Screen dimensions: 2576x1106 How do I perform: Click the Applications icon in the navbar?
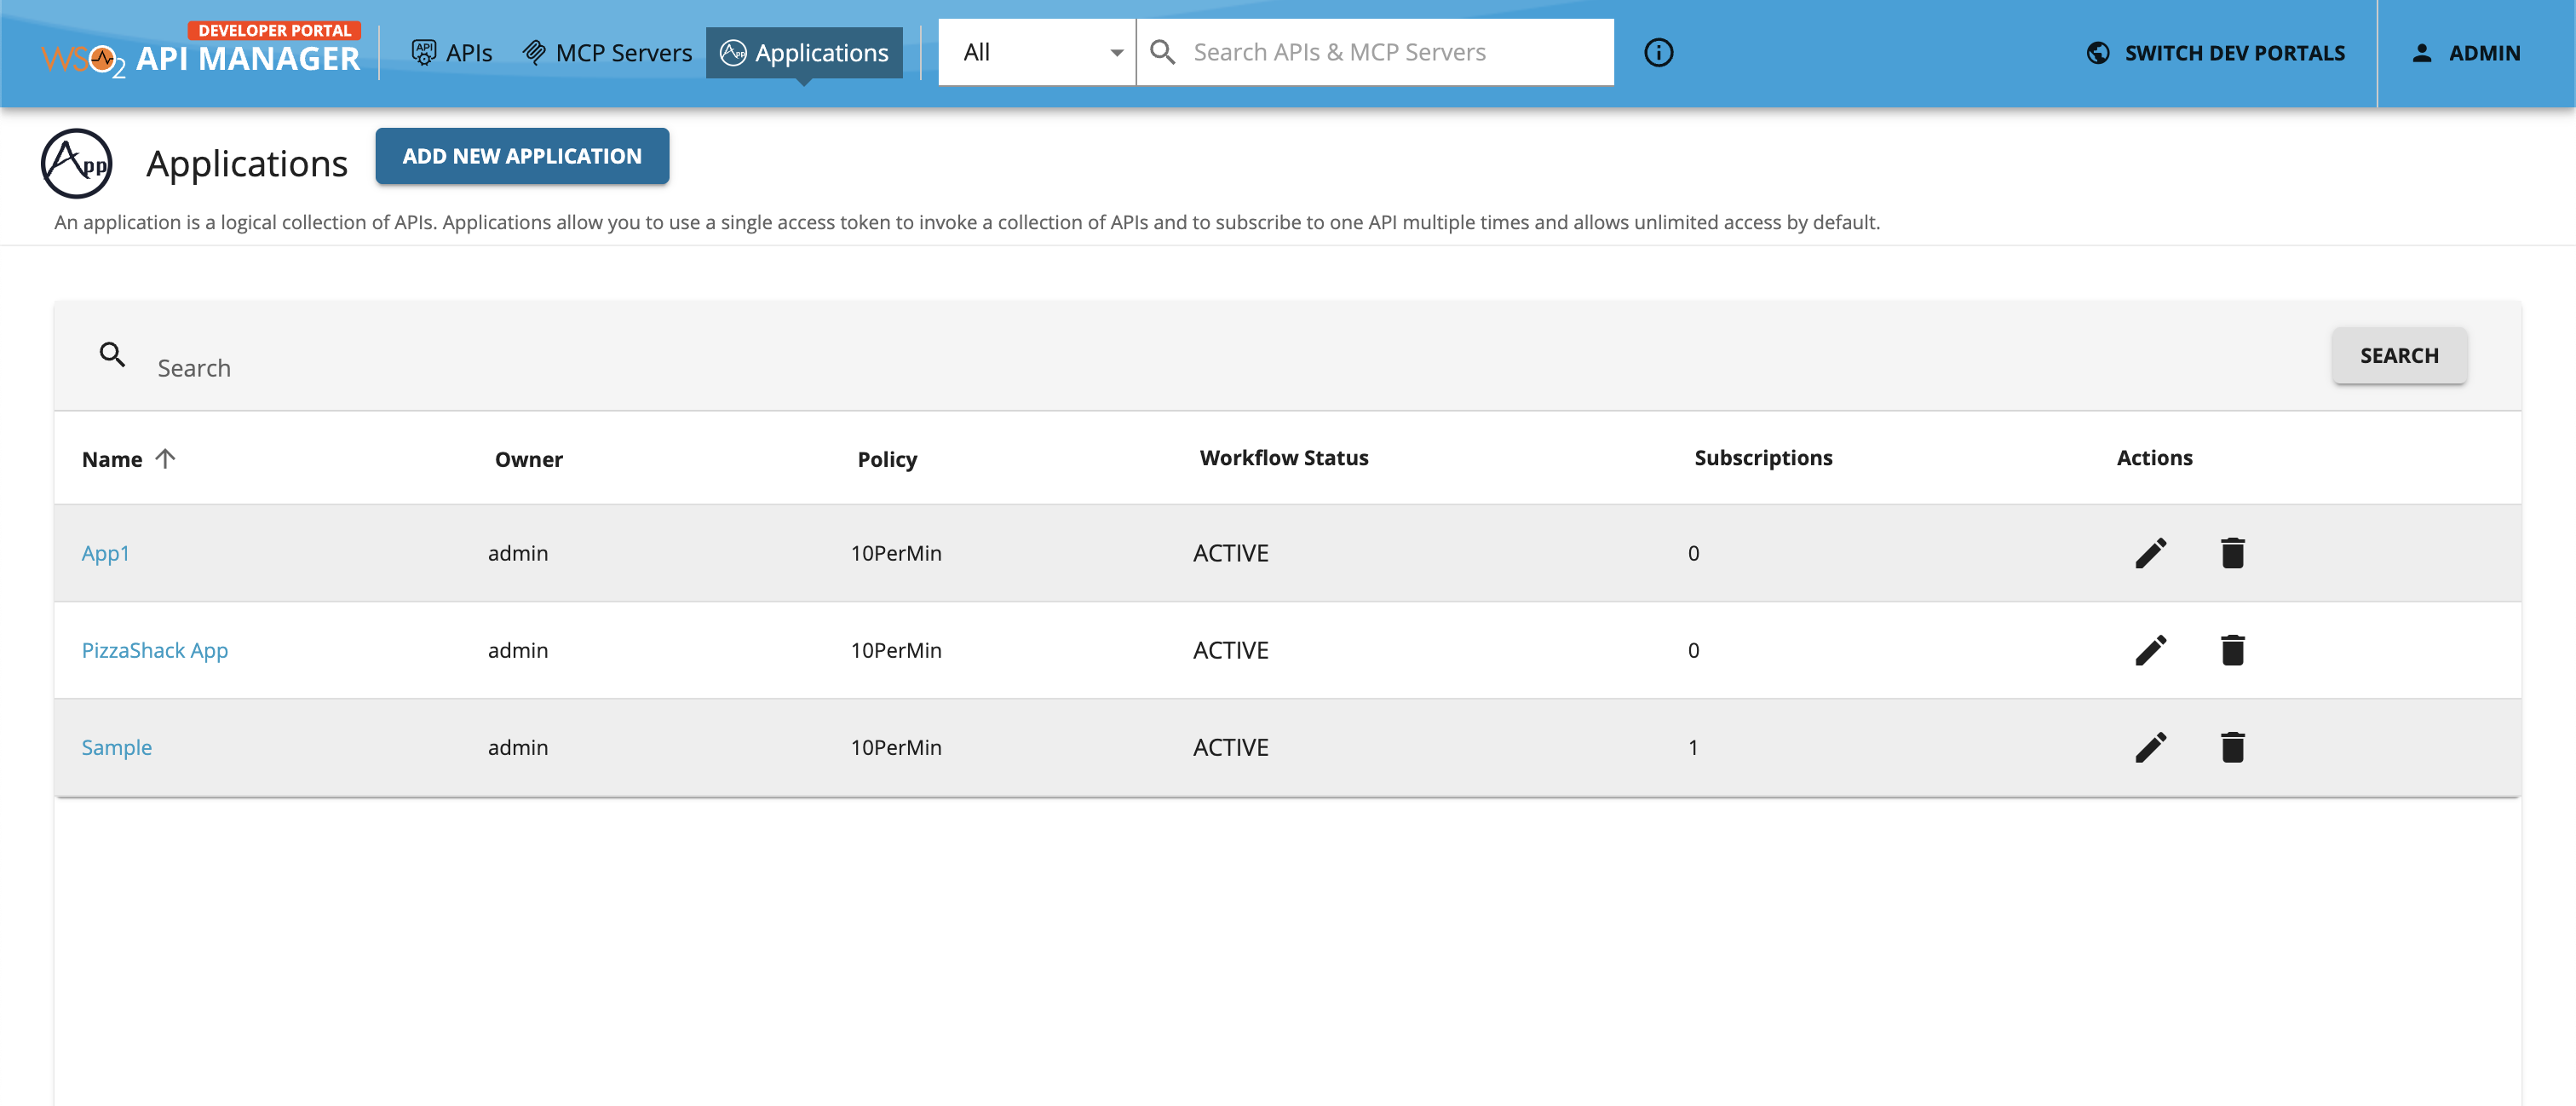[734, 52]
